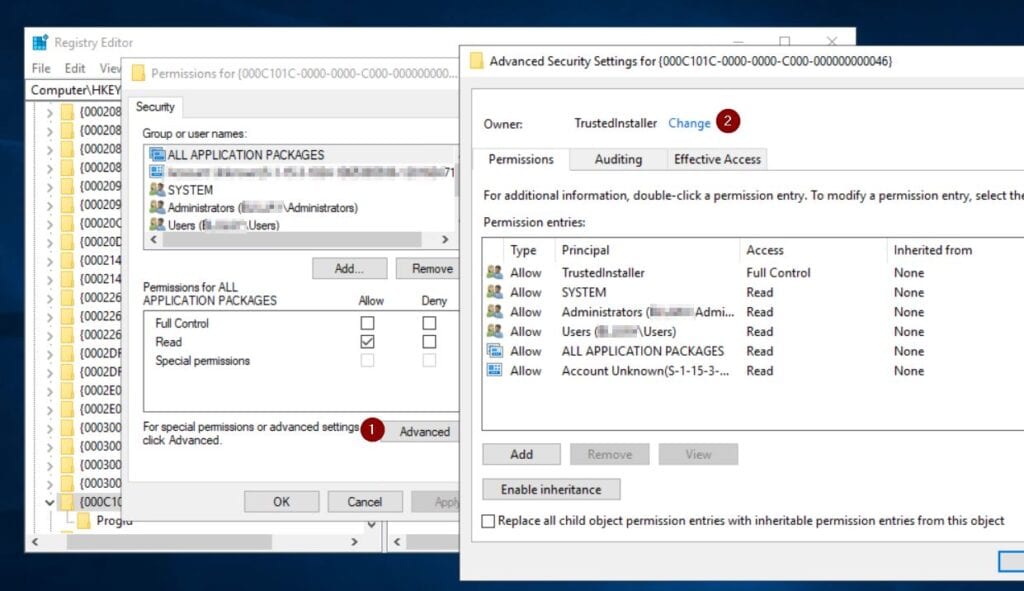Click Add button below permission entries
1024x591 pixels.
pos(521,454)
